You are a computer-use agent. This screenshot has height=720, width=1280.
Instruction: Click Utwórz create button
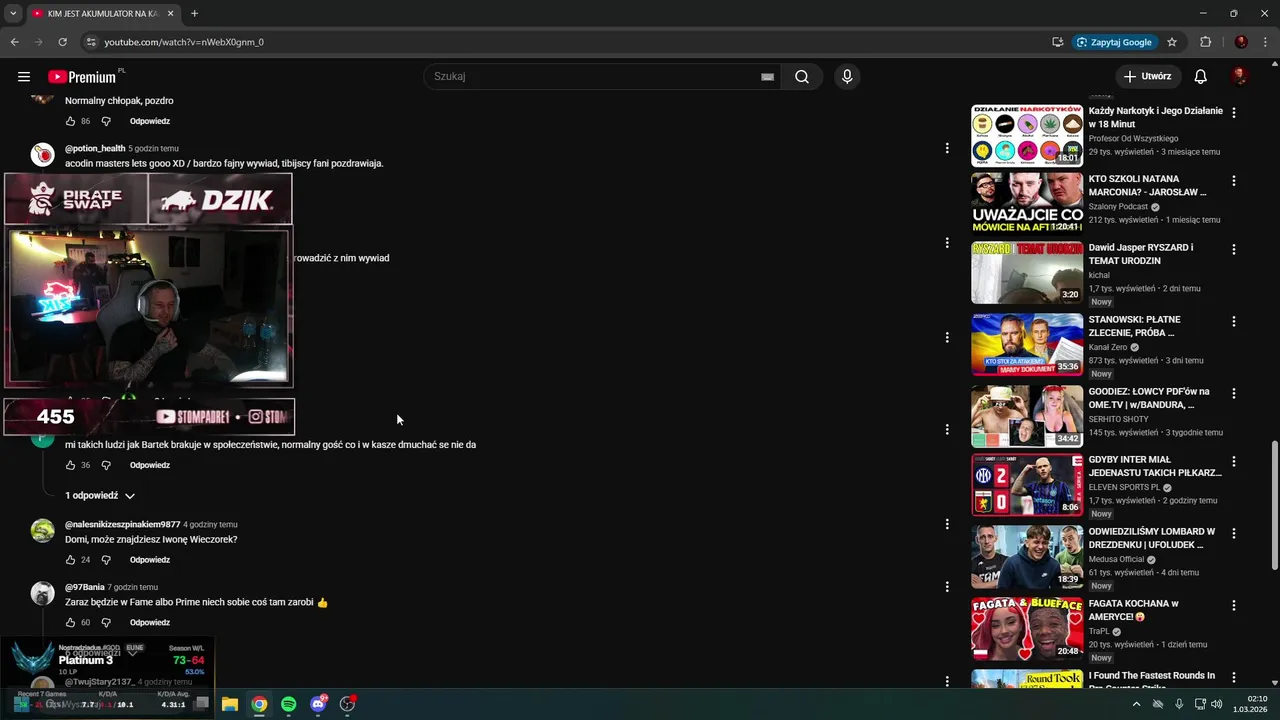[1147, 77]
